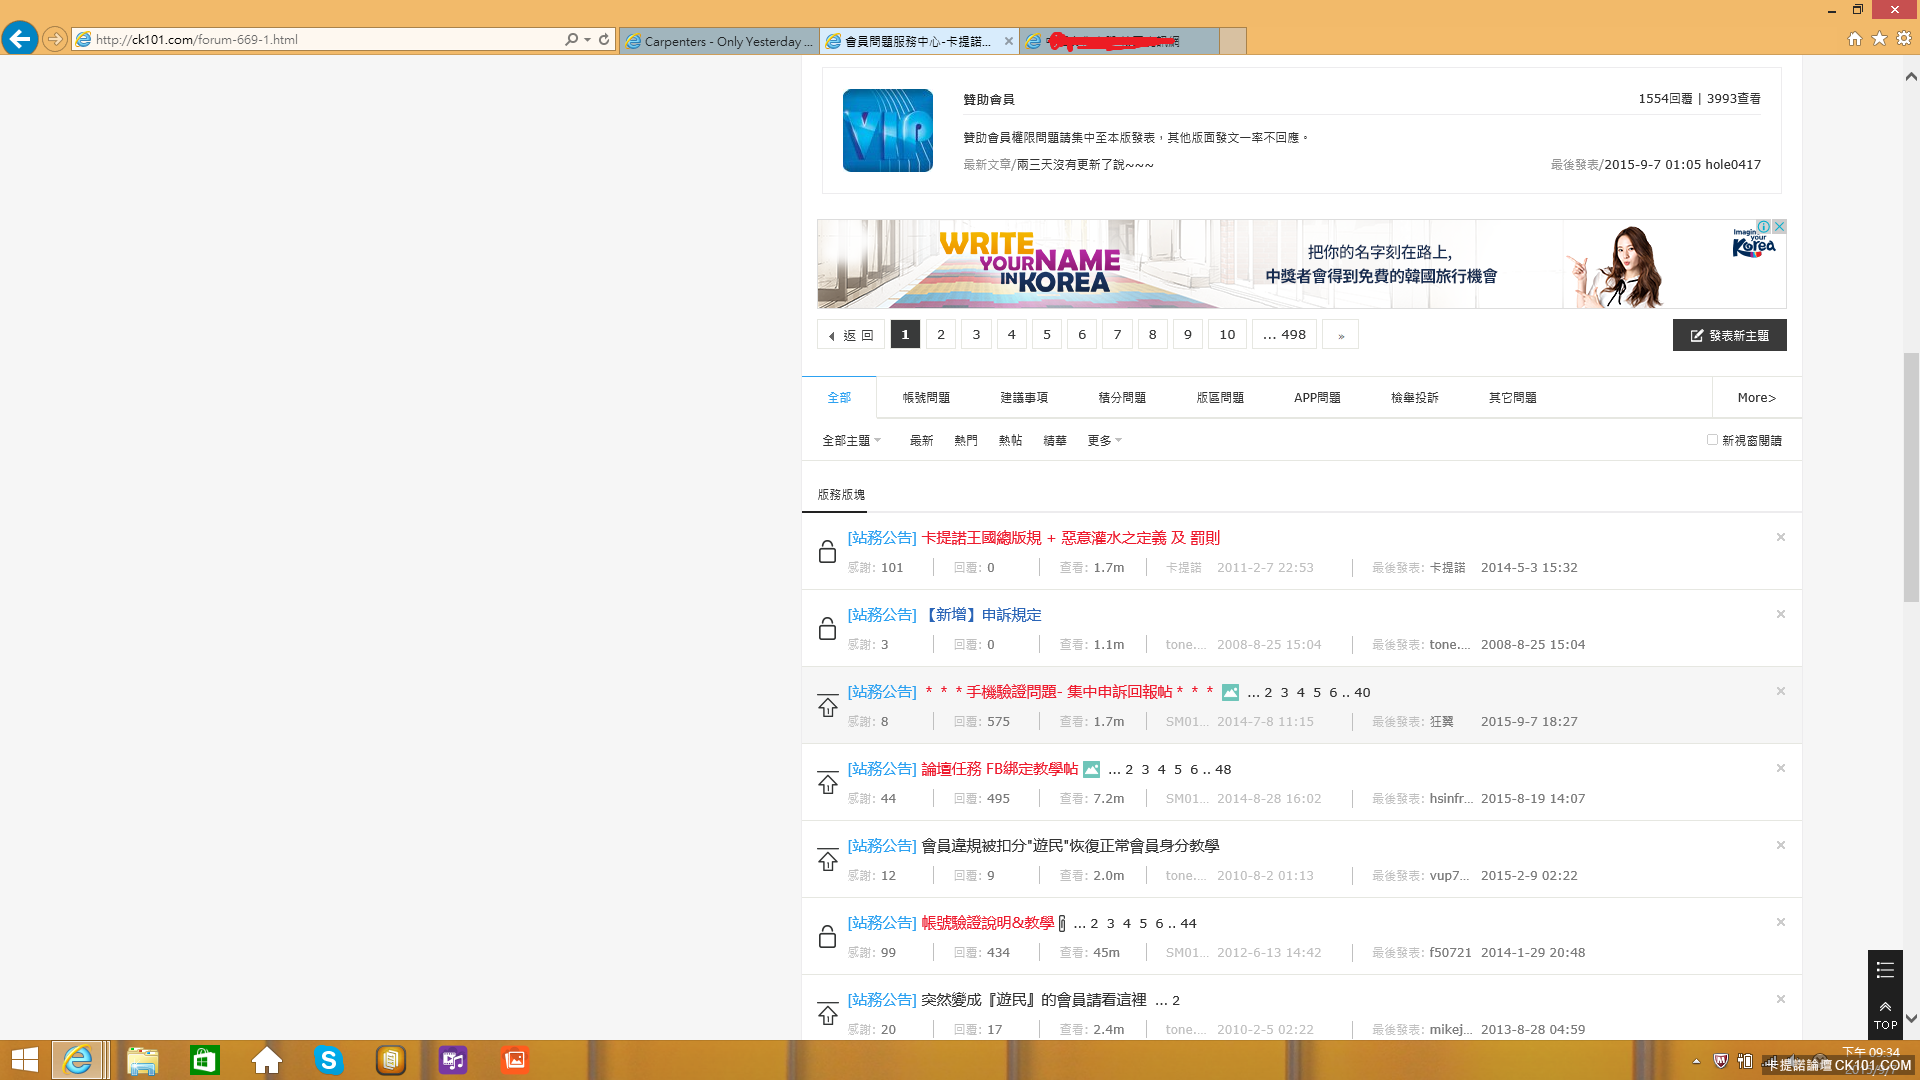
Task: Refresh the page with reload icon
Action: pyautogui.click(x=604, y=39)
